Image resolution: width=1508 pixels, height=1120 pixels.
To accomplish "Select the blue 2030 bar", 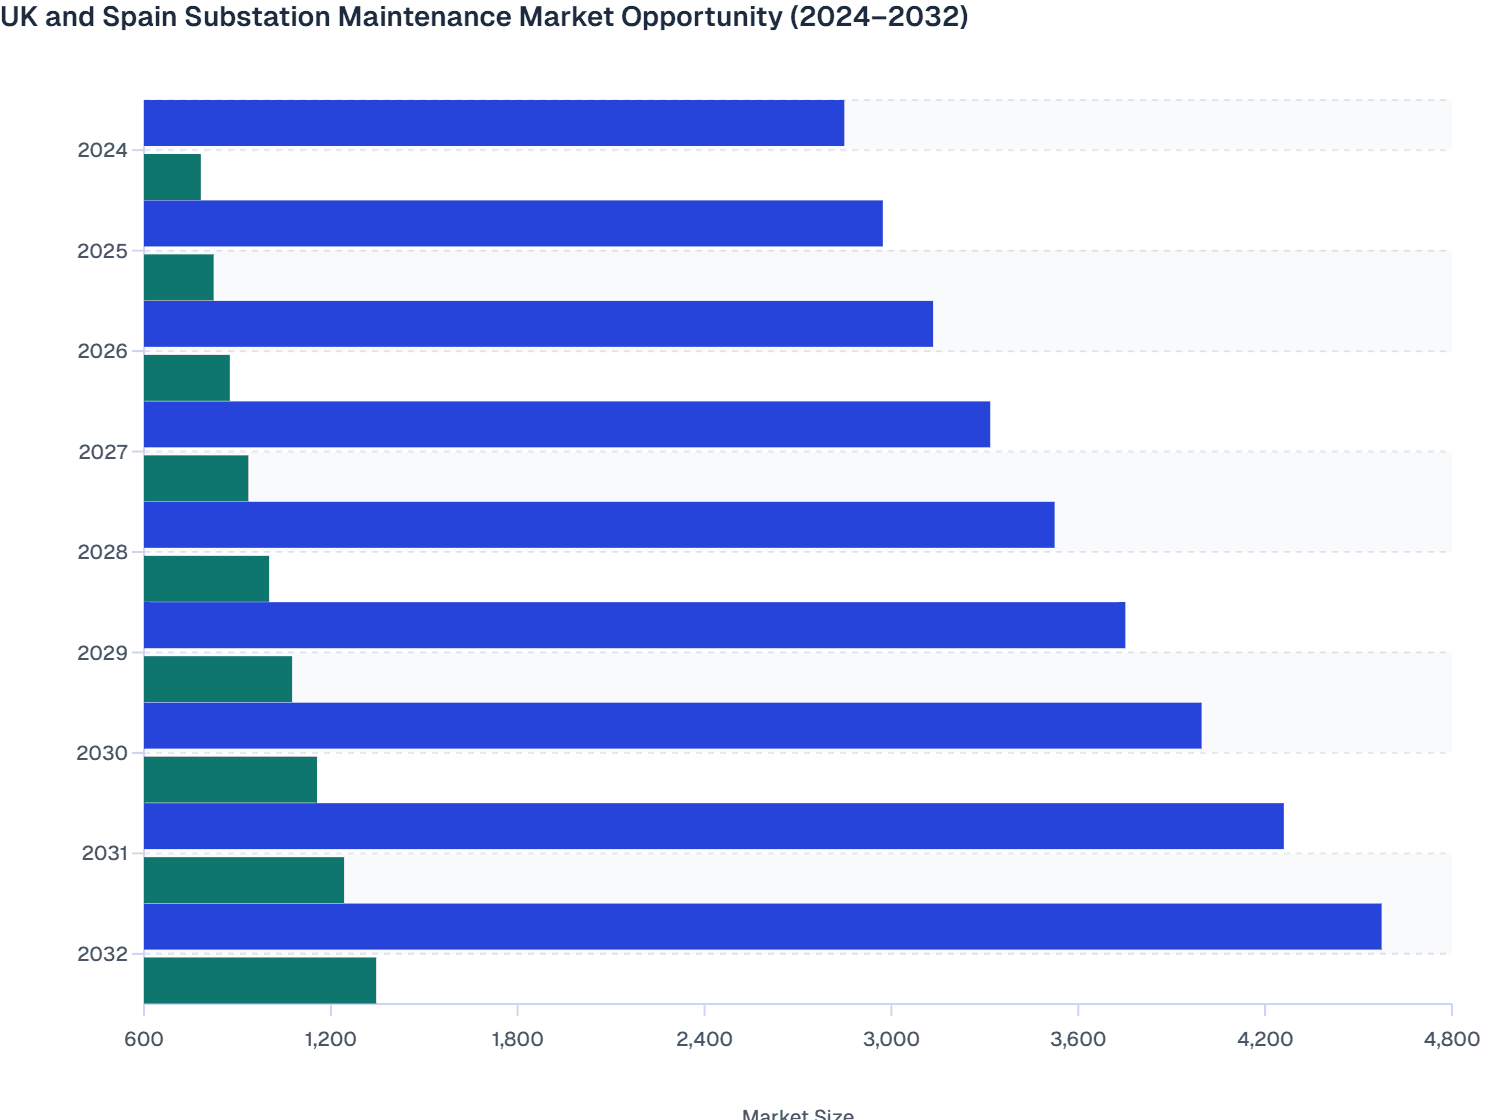I will [x=670, y=726].
